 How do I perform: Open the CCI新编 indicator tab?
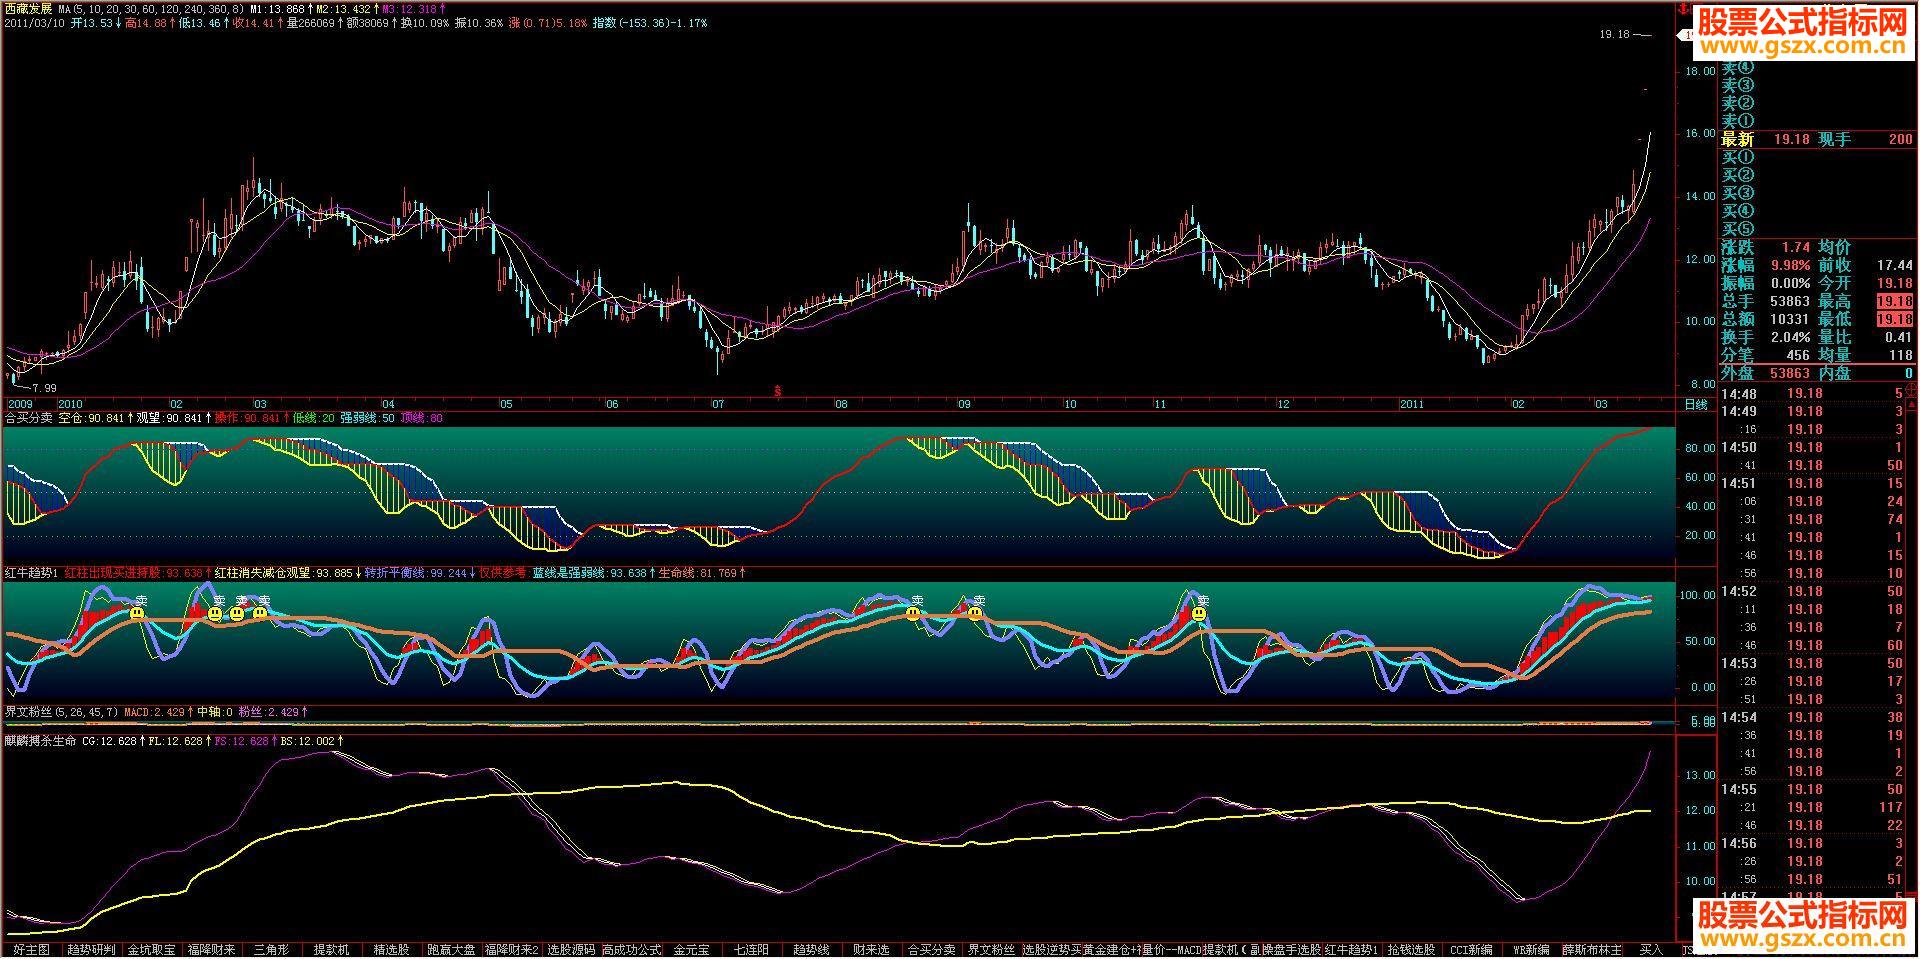pos(1471,949)
